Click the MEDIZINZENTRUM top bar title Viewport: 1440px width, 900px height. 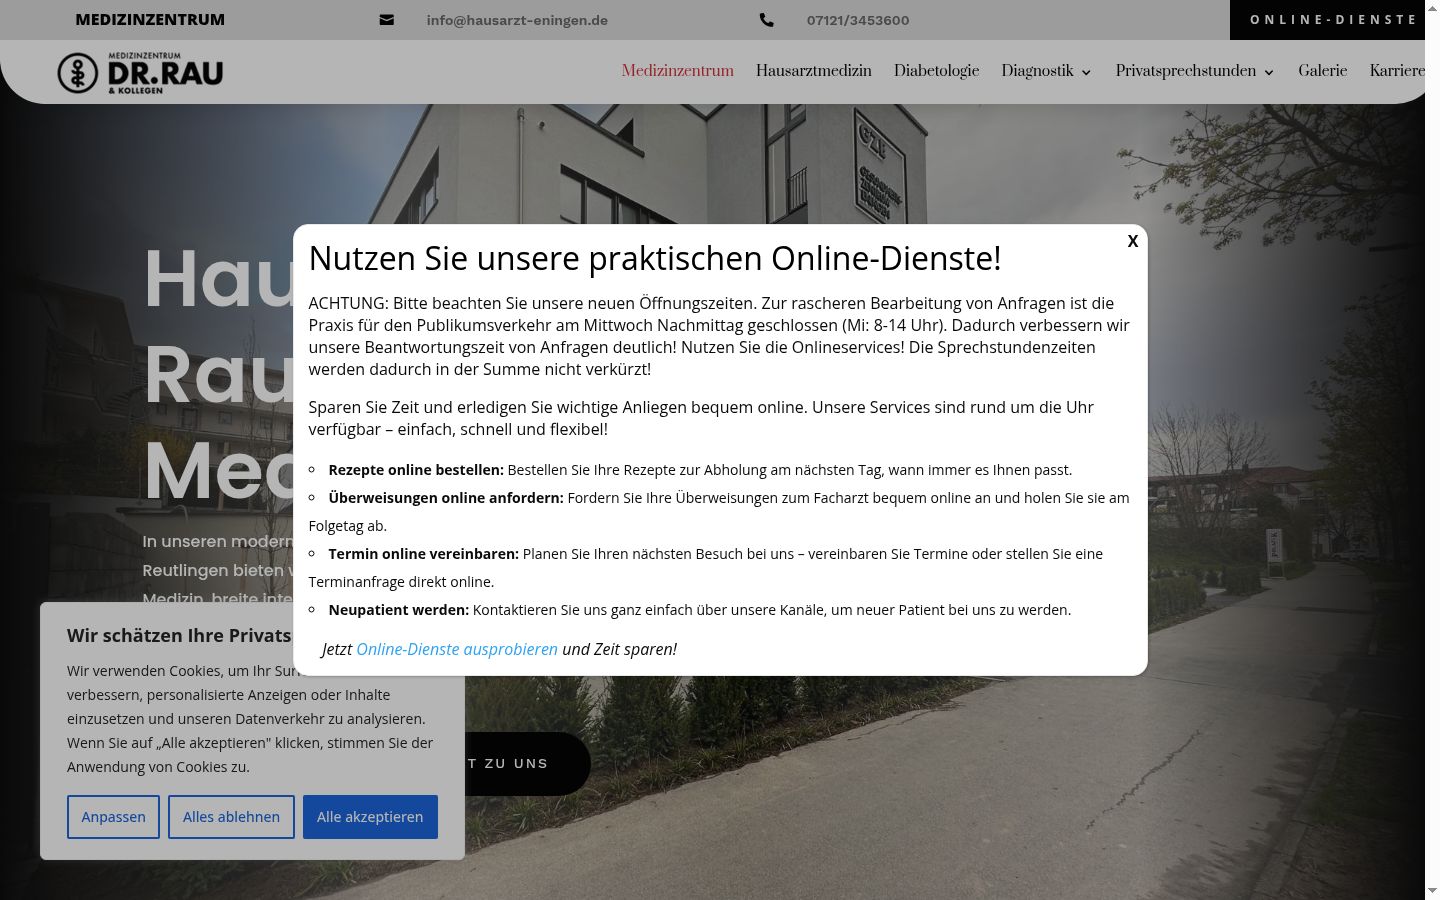(x=150, y=20)
